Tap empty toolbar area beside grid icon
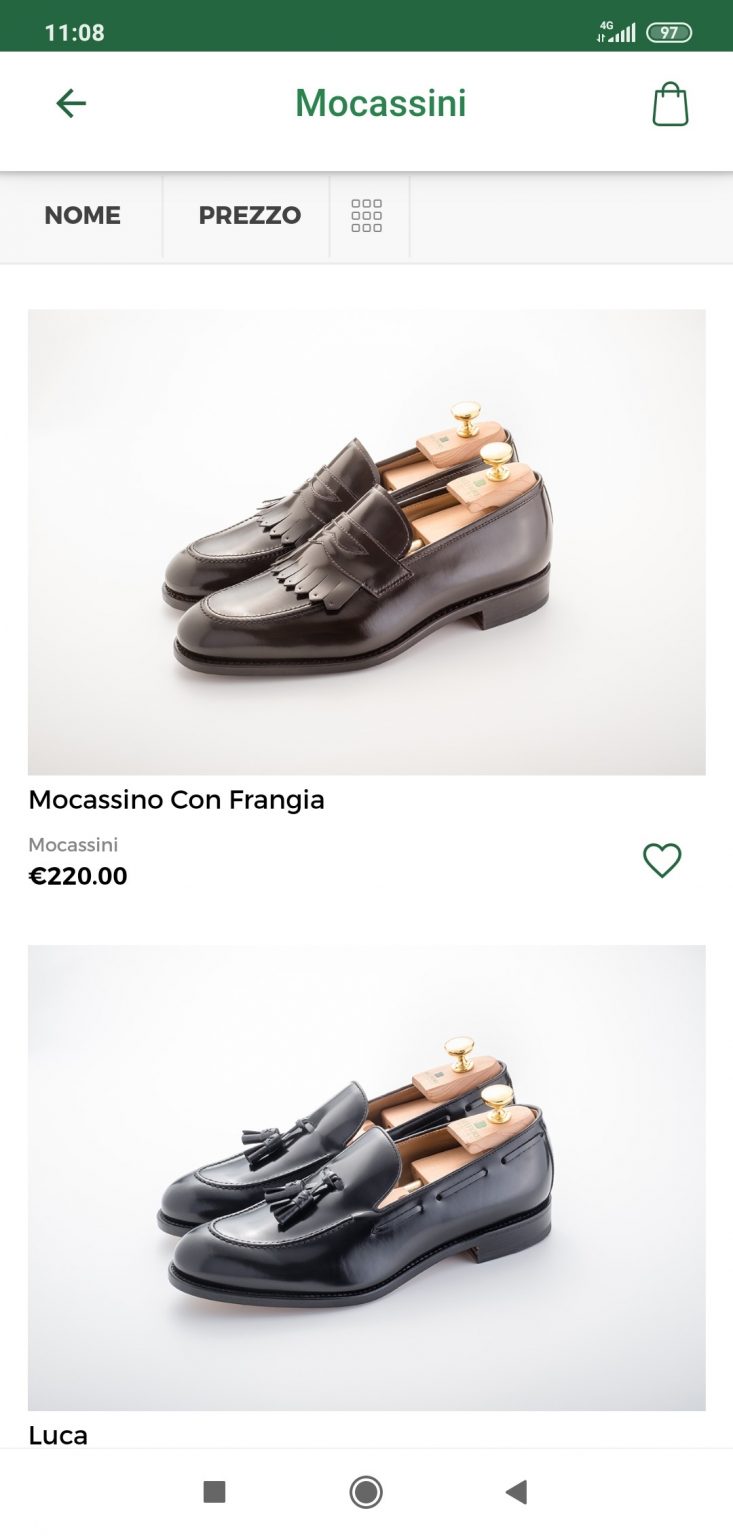Viewport: 733px width, 1536px height. click(x=571, y=216)
